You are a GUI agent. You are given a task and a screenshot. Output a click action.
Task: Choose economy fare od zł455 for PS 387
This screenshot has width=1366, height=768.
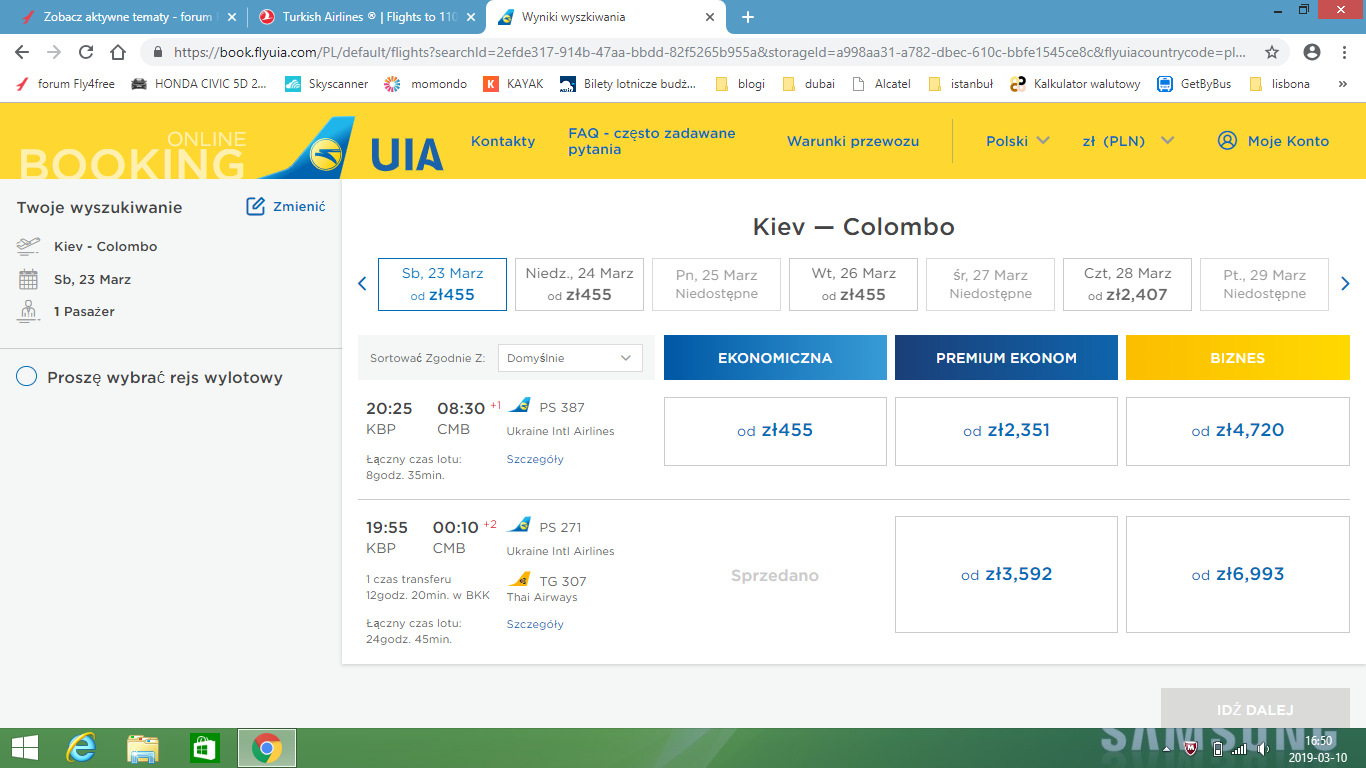[775, 431]
